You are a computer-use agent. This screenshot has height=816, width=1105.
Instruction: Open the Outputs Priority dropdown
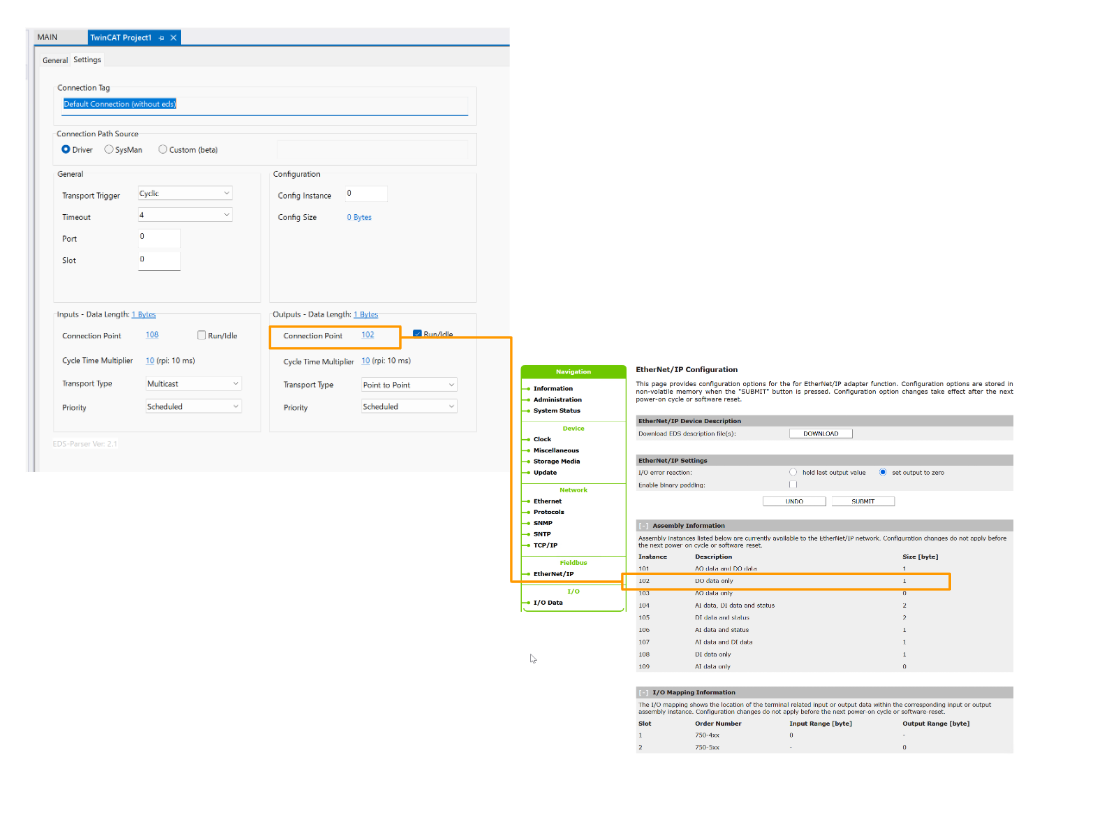click(x=408, y=407)
